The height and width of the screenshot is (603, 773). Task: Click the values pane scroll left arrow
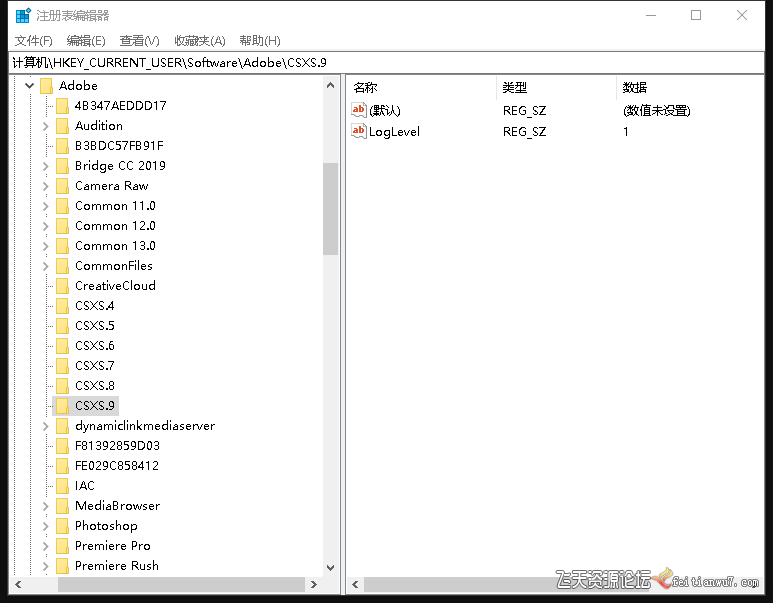coord(355,585)
